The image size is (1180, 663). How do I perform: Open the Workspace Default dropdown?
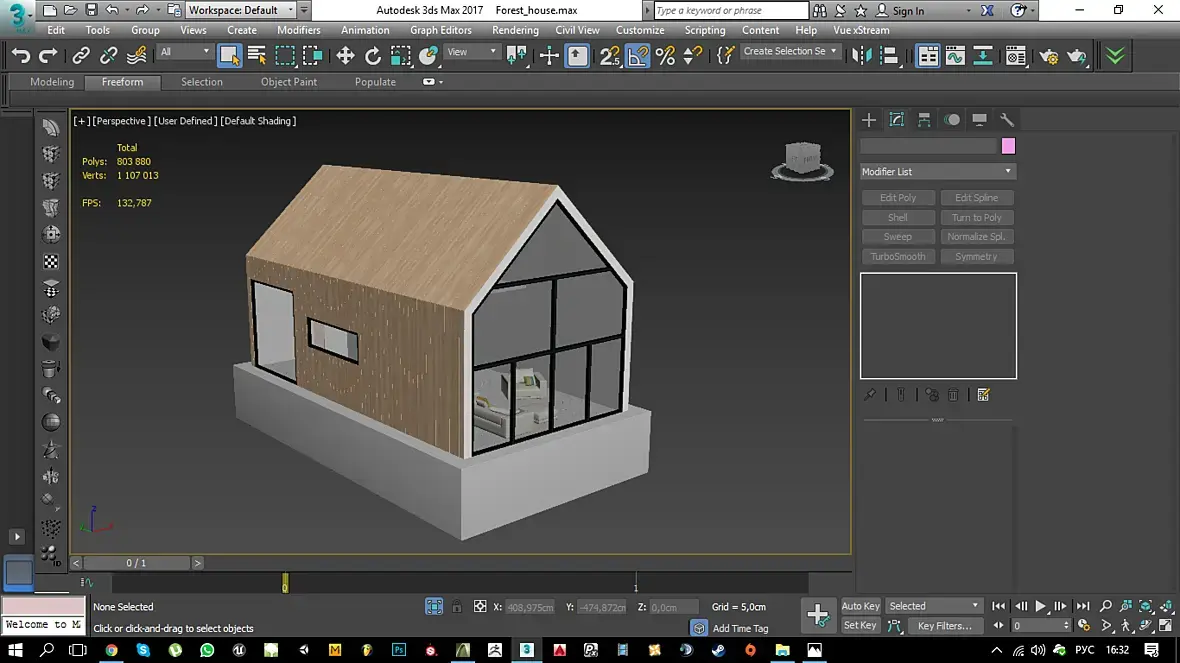coord(241,11)
